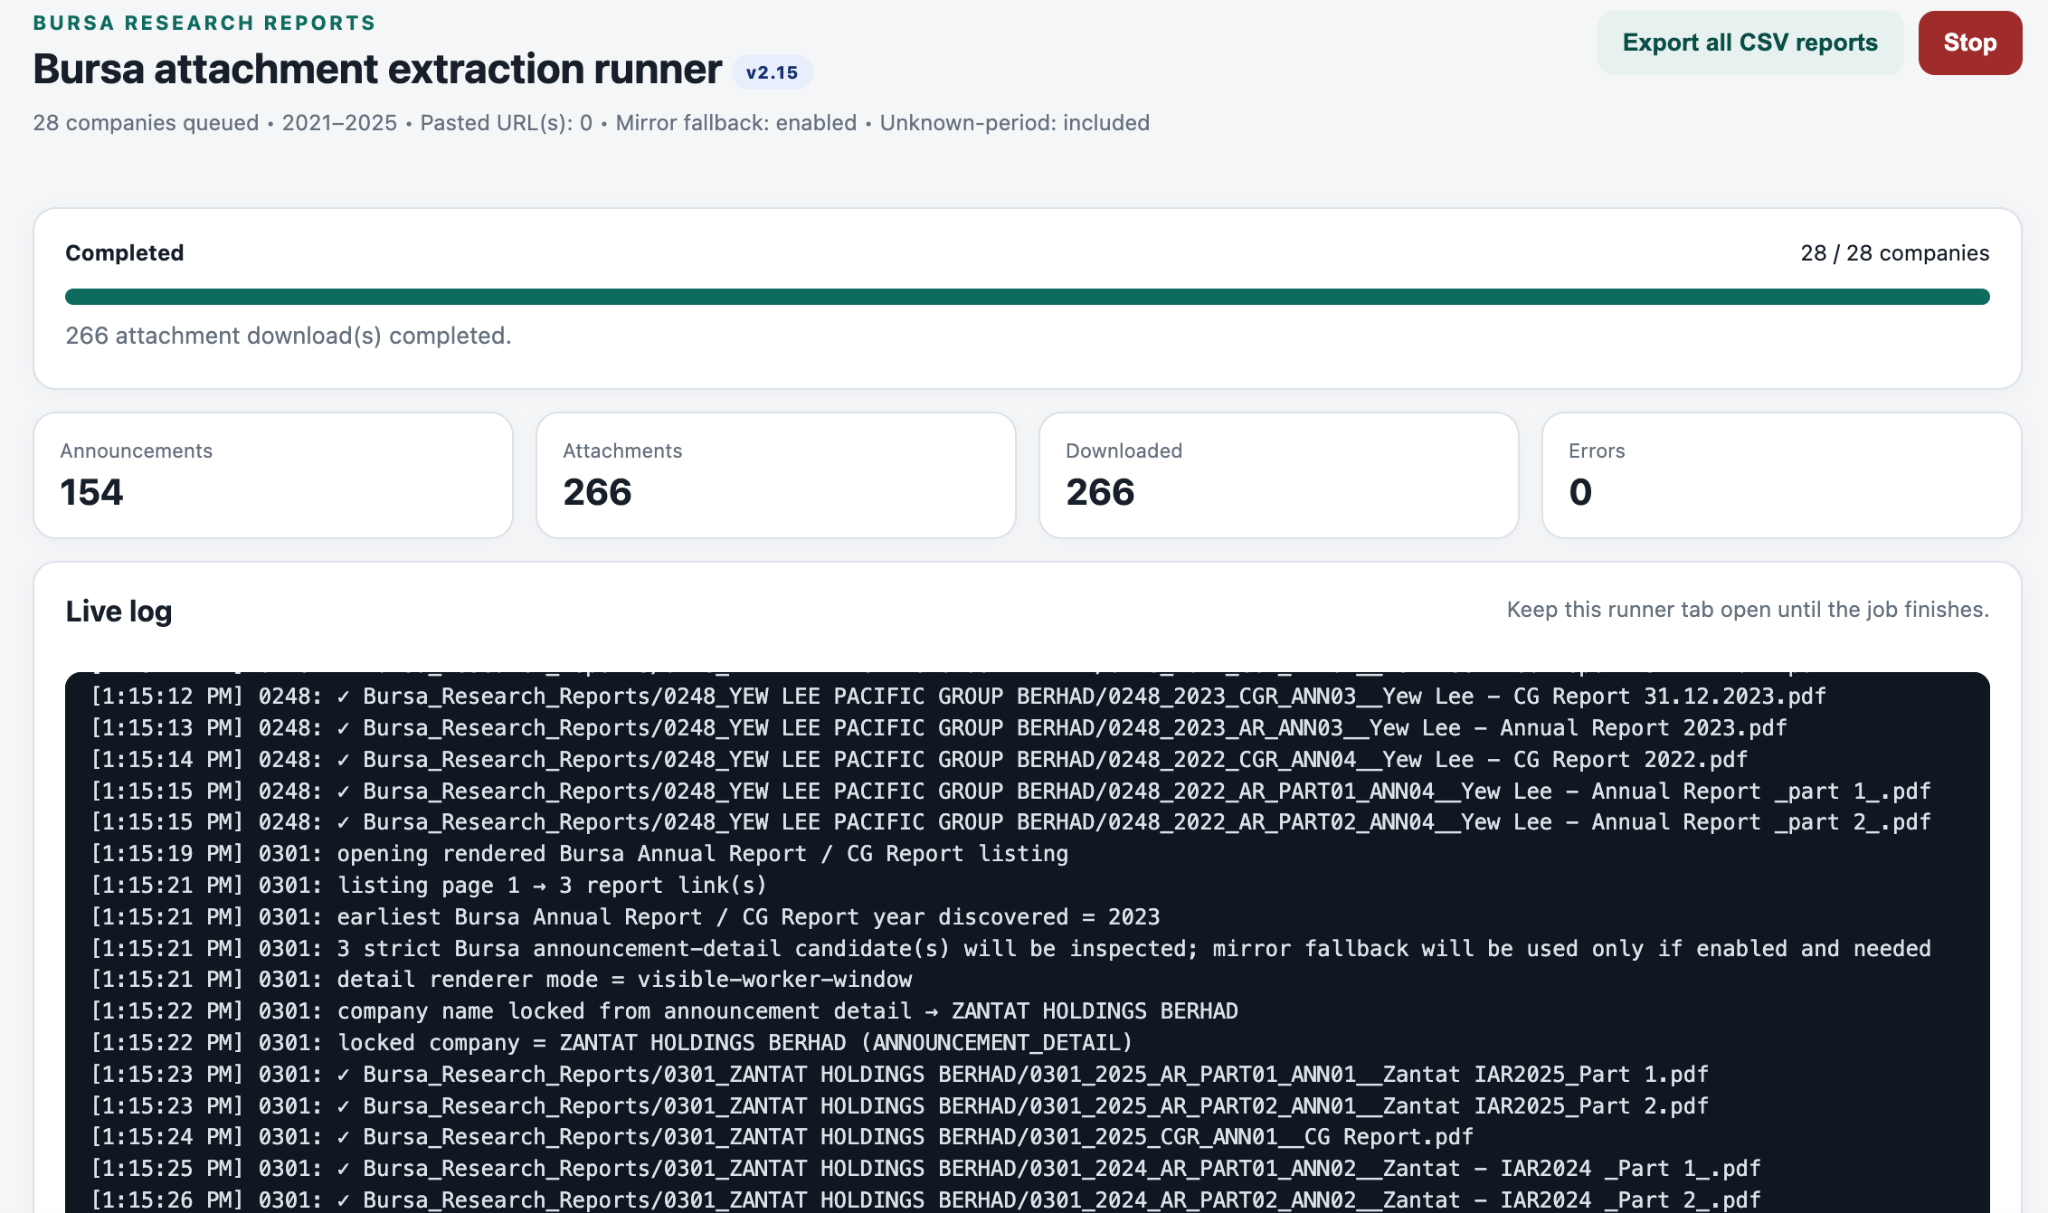
Task: Click the completed green progress bar
Action: [x=1027, y=297]
